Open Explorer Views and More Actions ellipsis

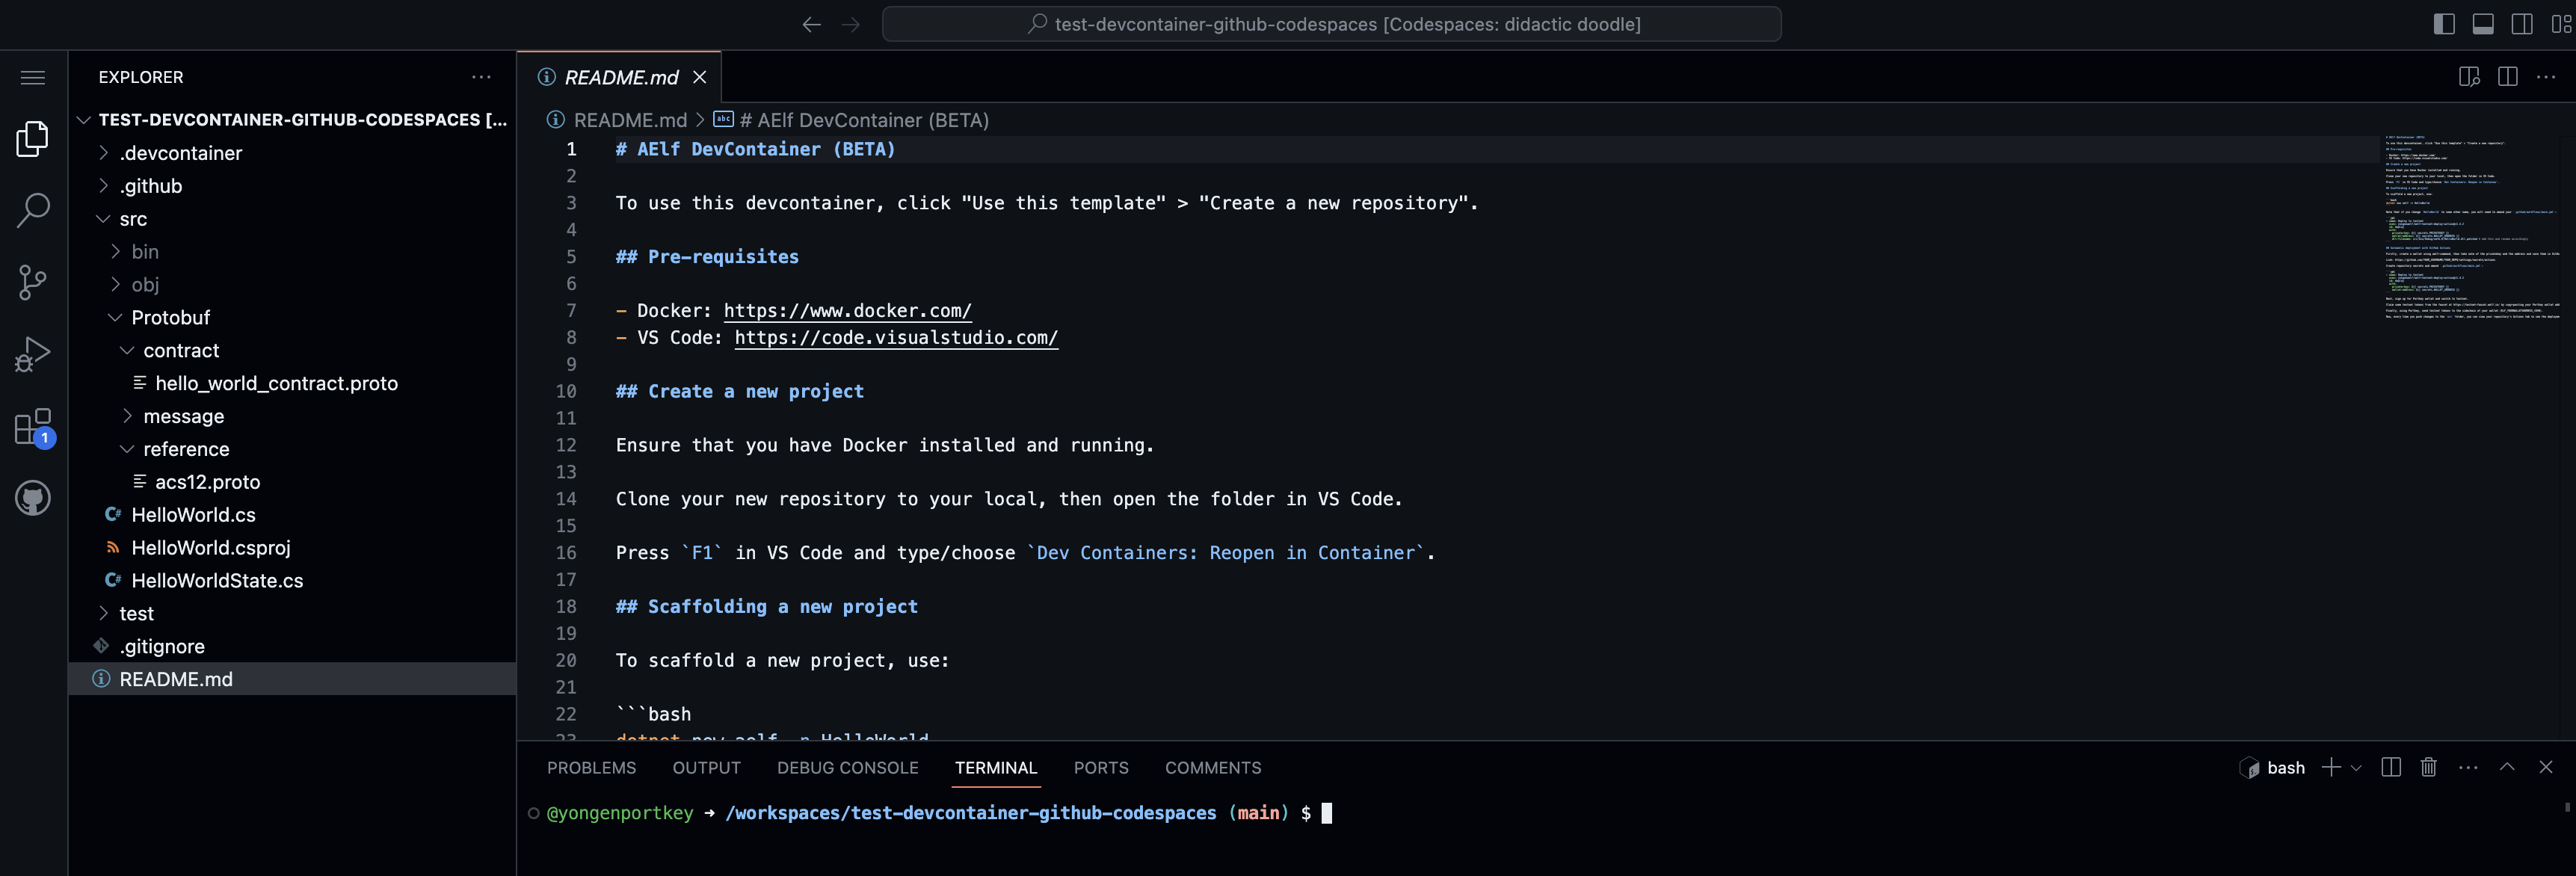click(481, 77)
